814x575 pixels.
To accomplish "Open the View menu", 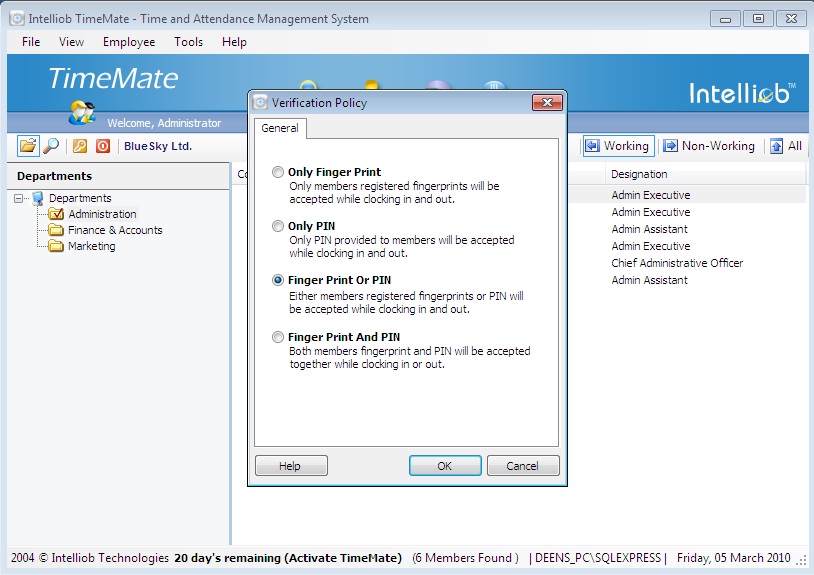I will point(71,42).
